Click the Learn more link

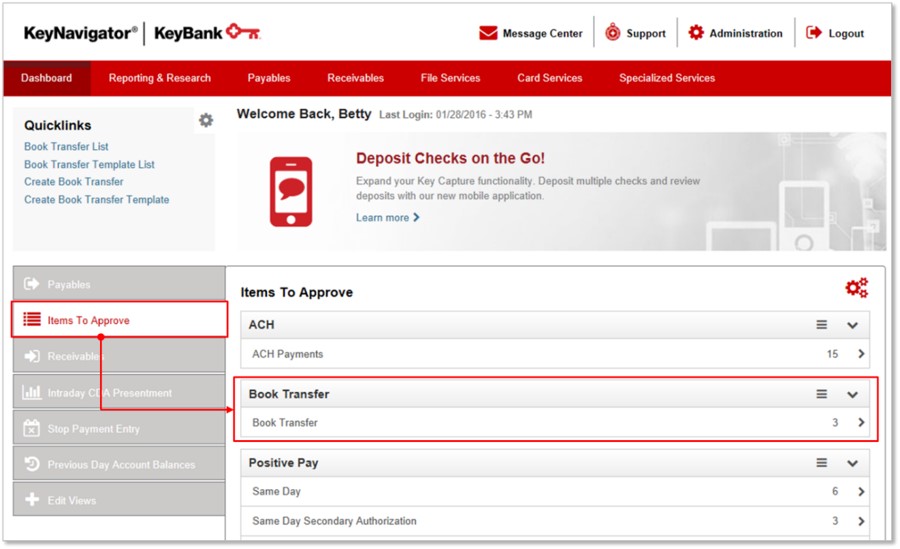382,218
